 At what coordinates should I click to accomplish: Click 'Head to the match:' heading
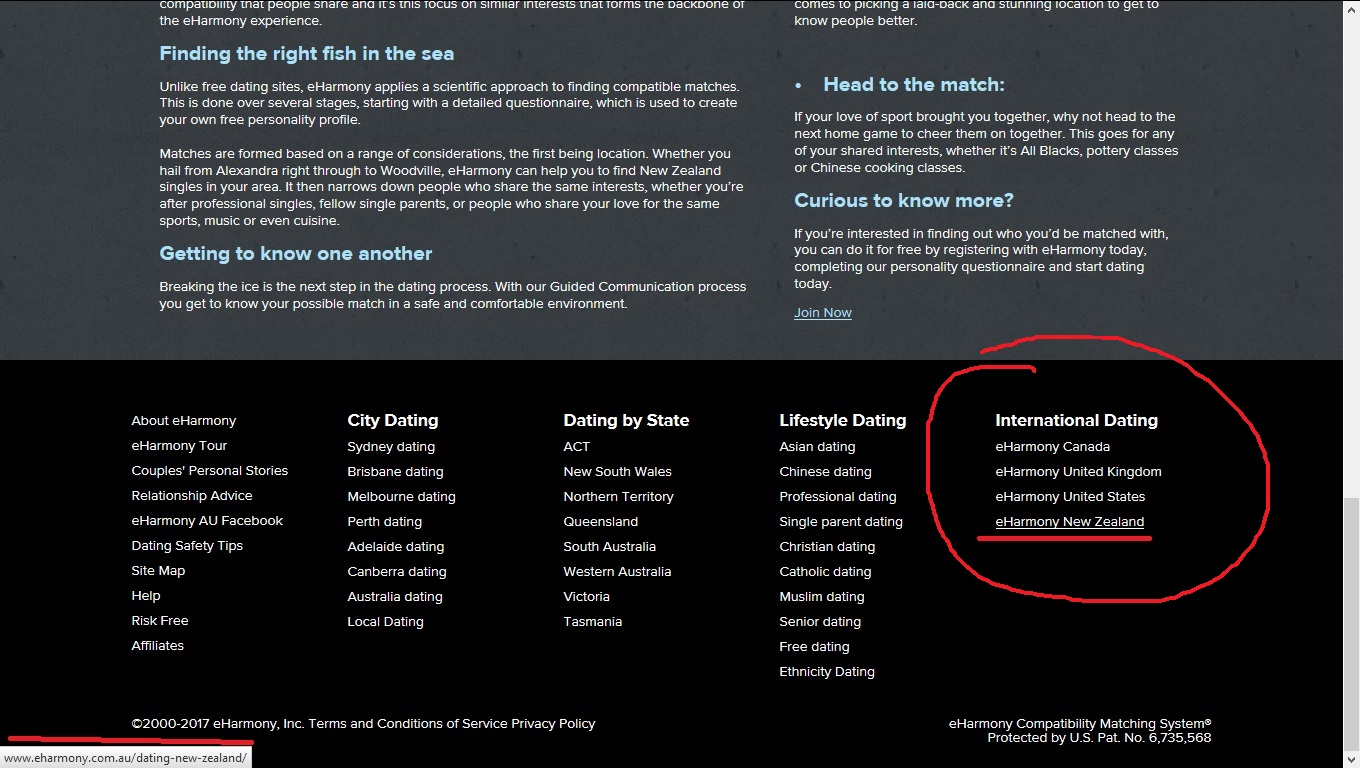[x=914, y=85]
